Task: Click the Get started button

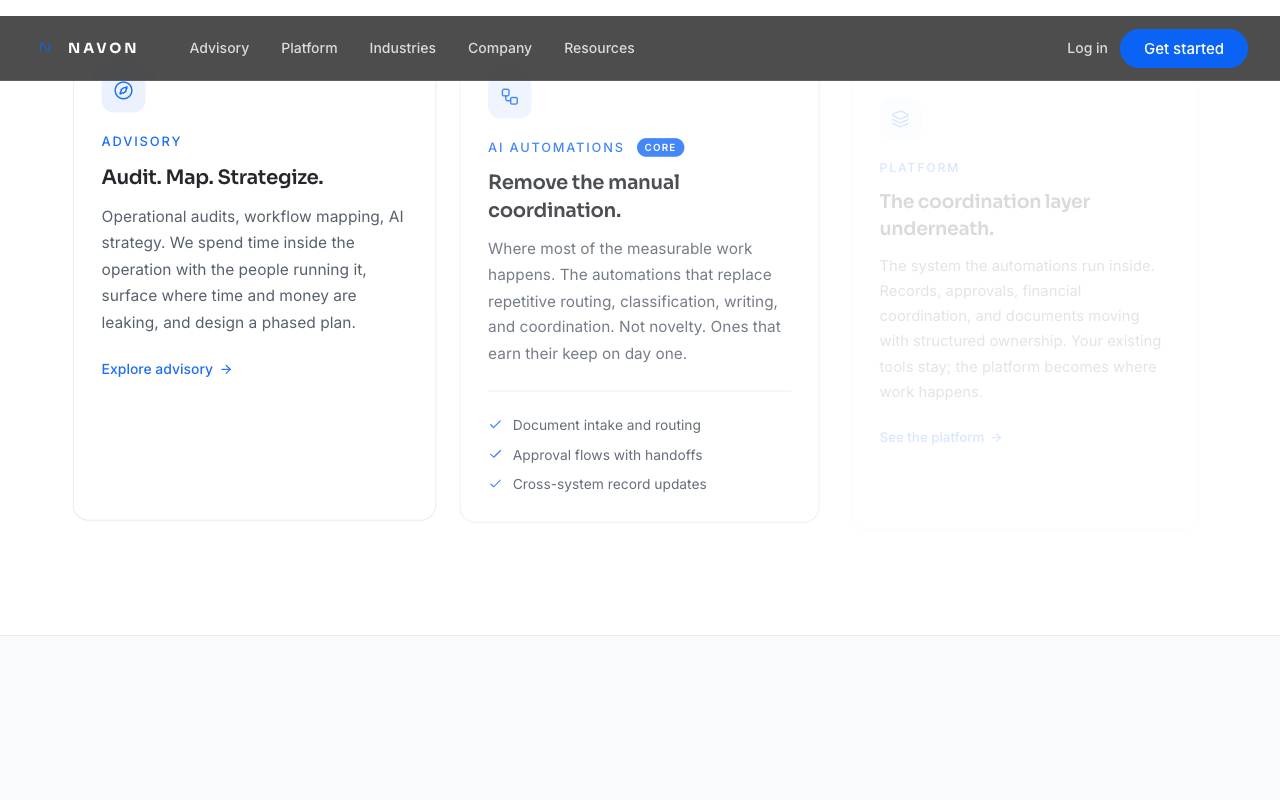Action: coord(1184,48)
